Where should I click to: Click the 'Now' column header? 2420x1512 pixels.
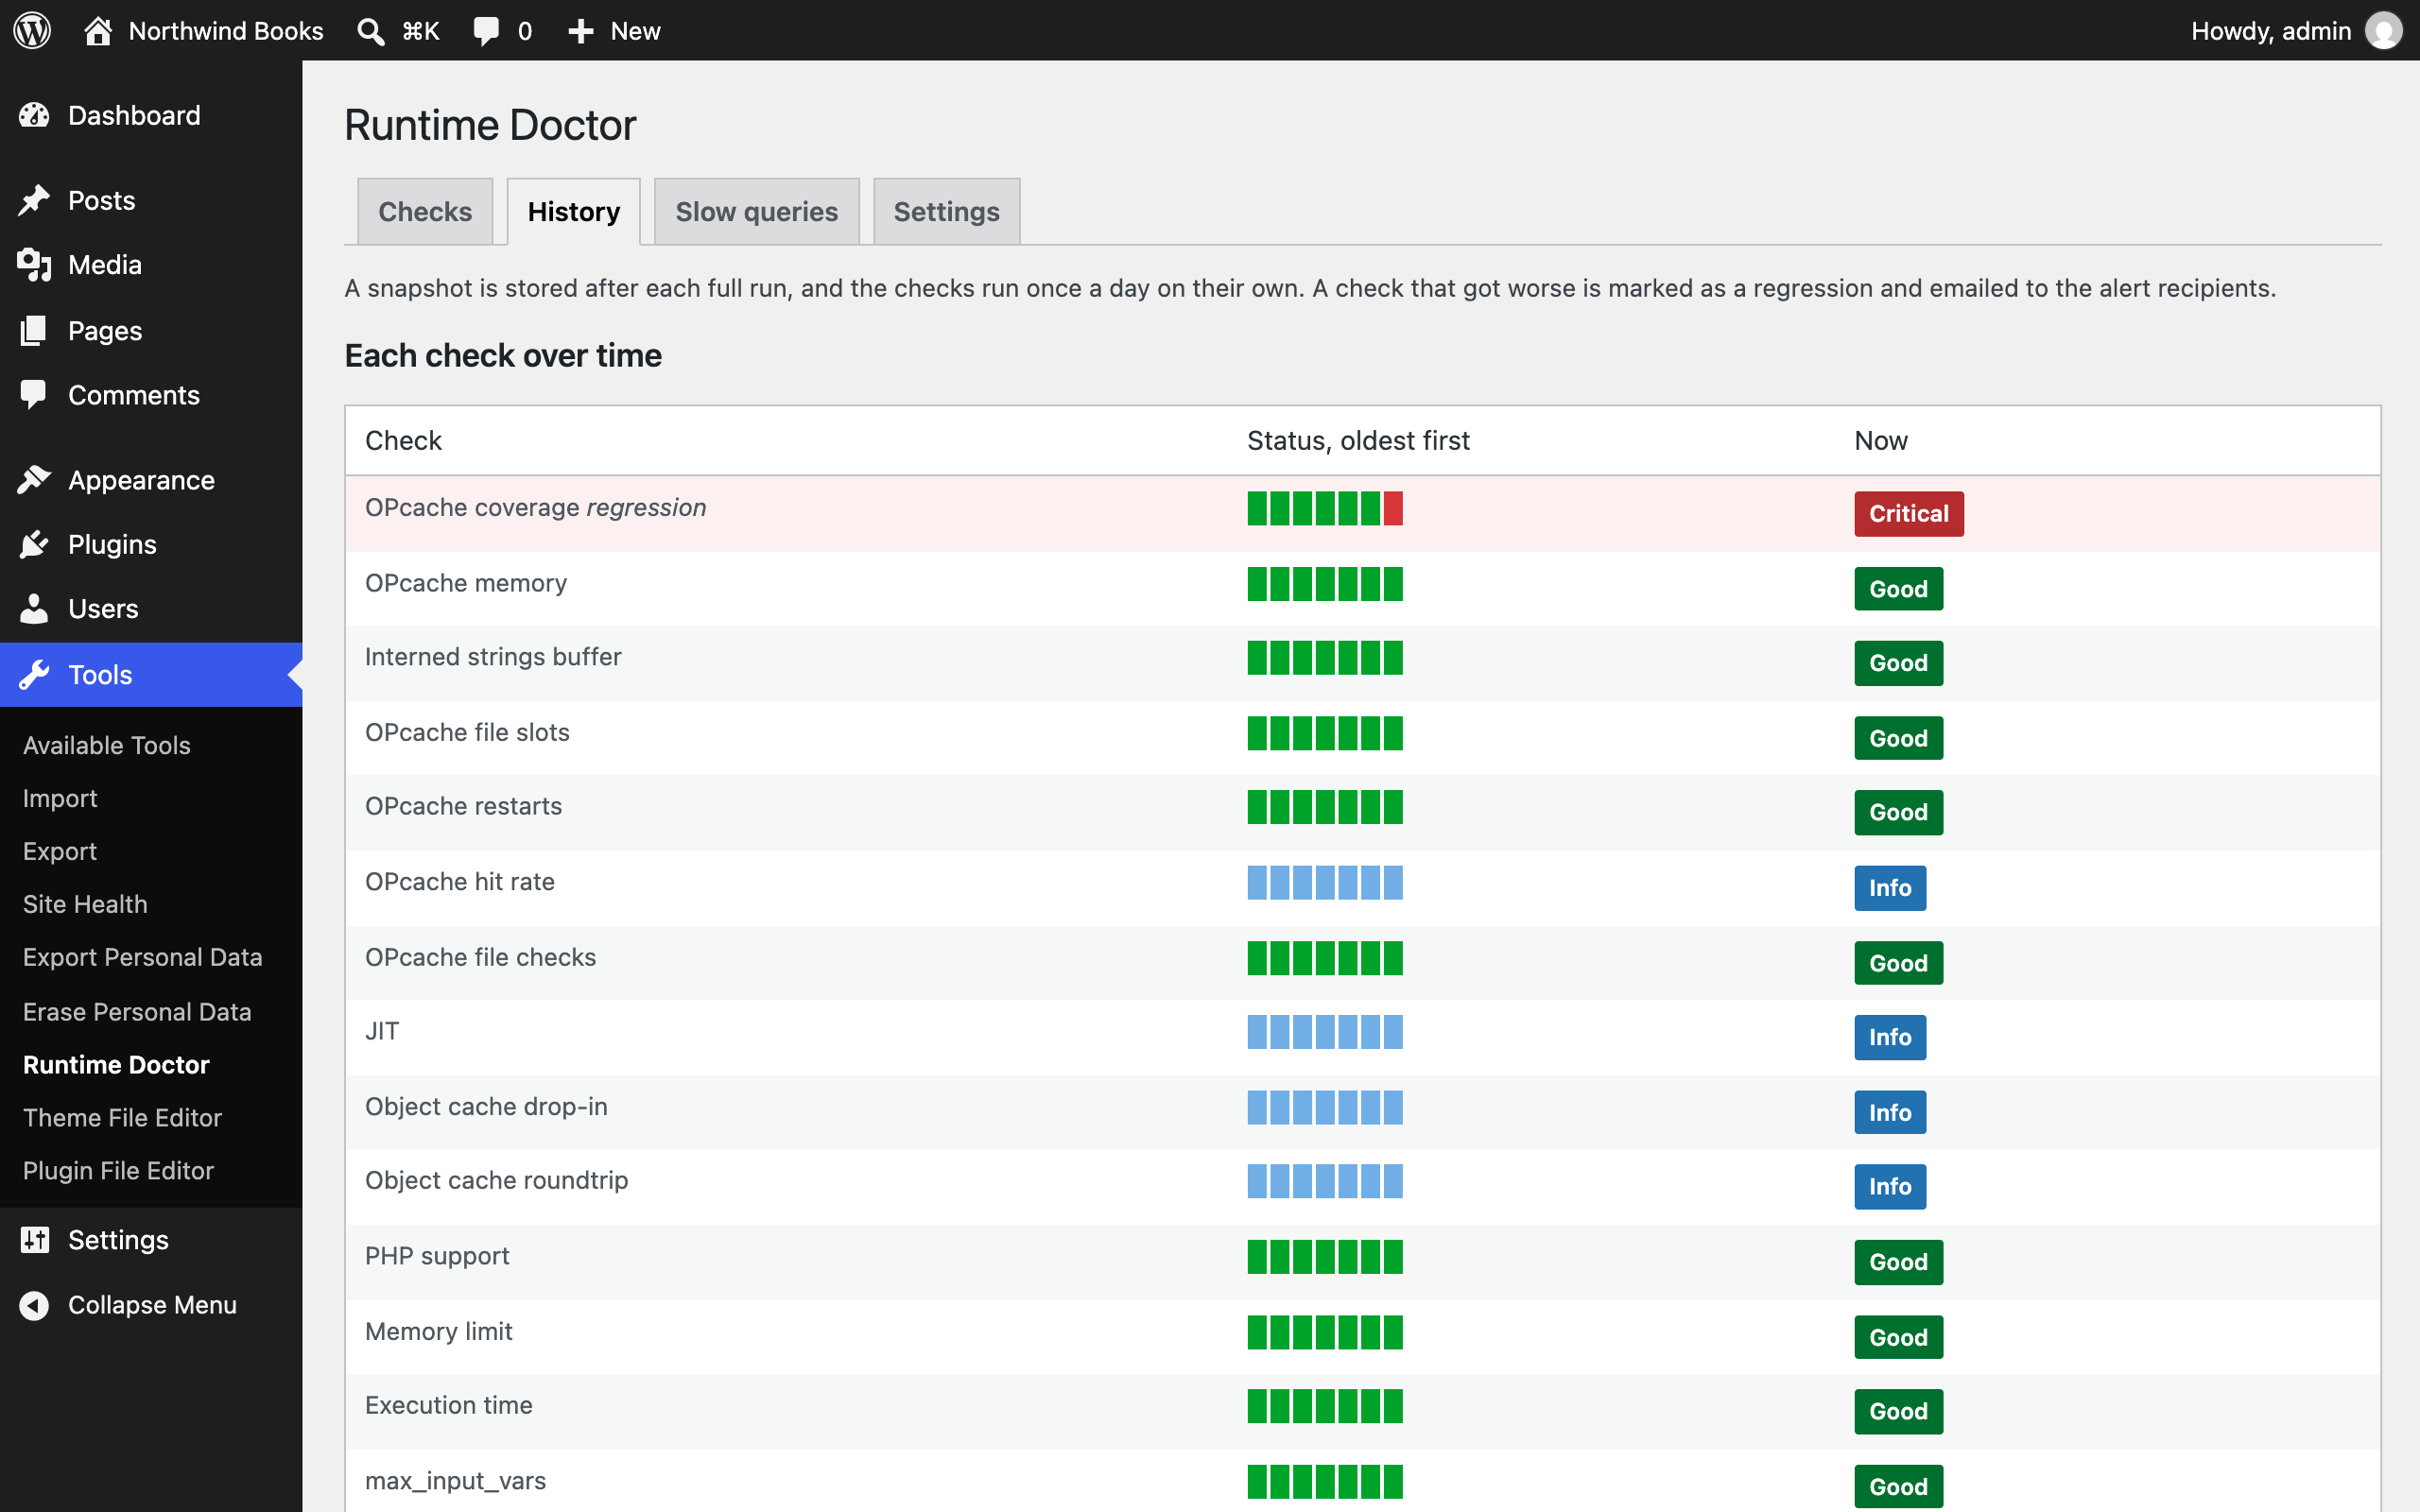coord(1880,441)
